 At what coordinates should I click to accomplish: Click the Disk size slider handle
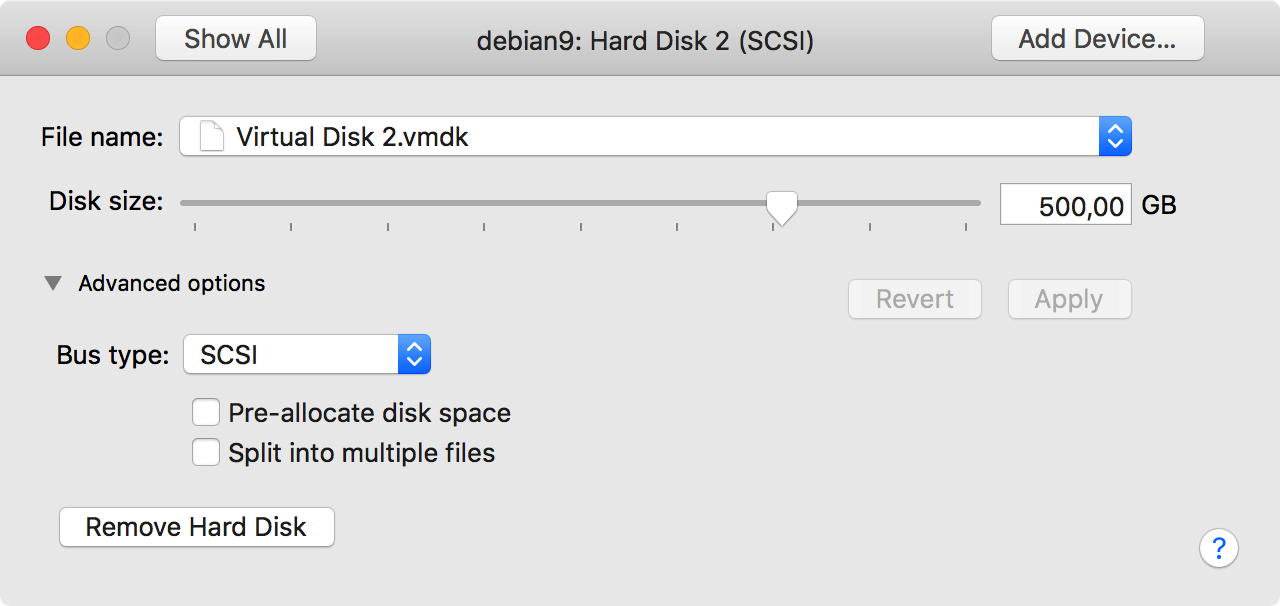click(781, 206)
